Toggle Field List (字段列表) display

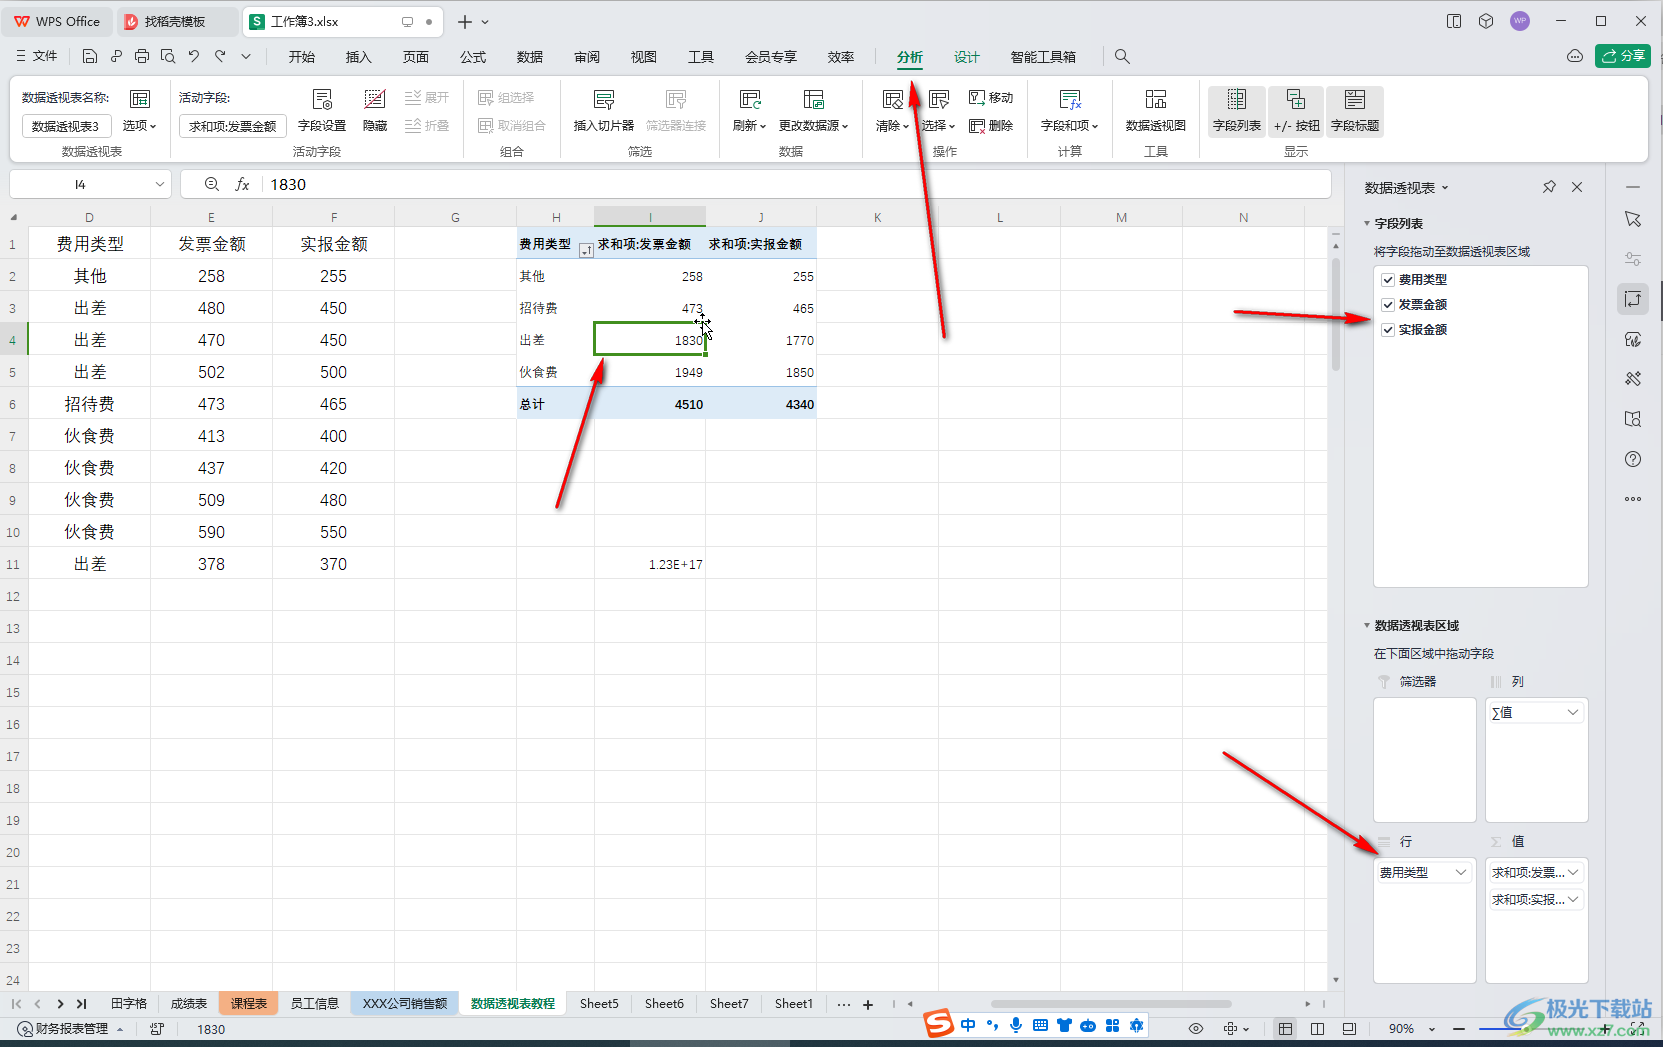(1237, 111)
